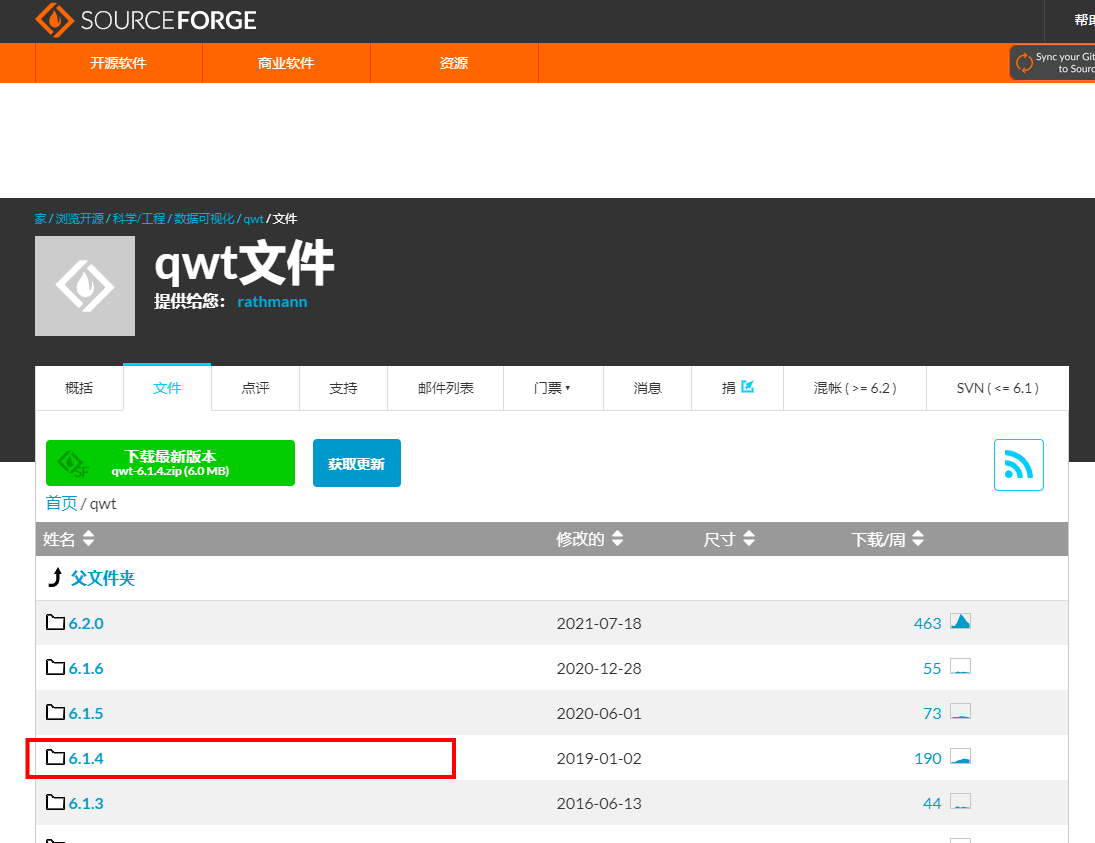
Task: Select the 开源软件 menu item
Action: pos(118,62)
